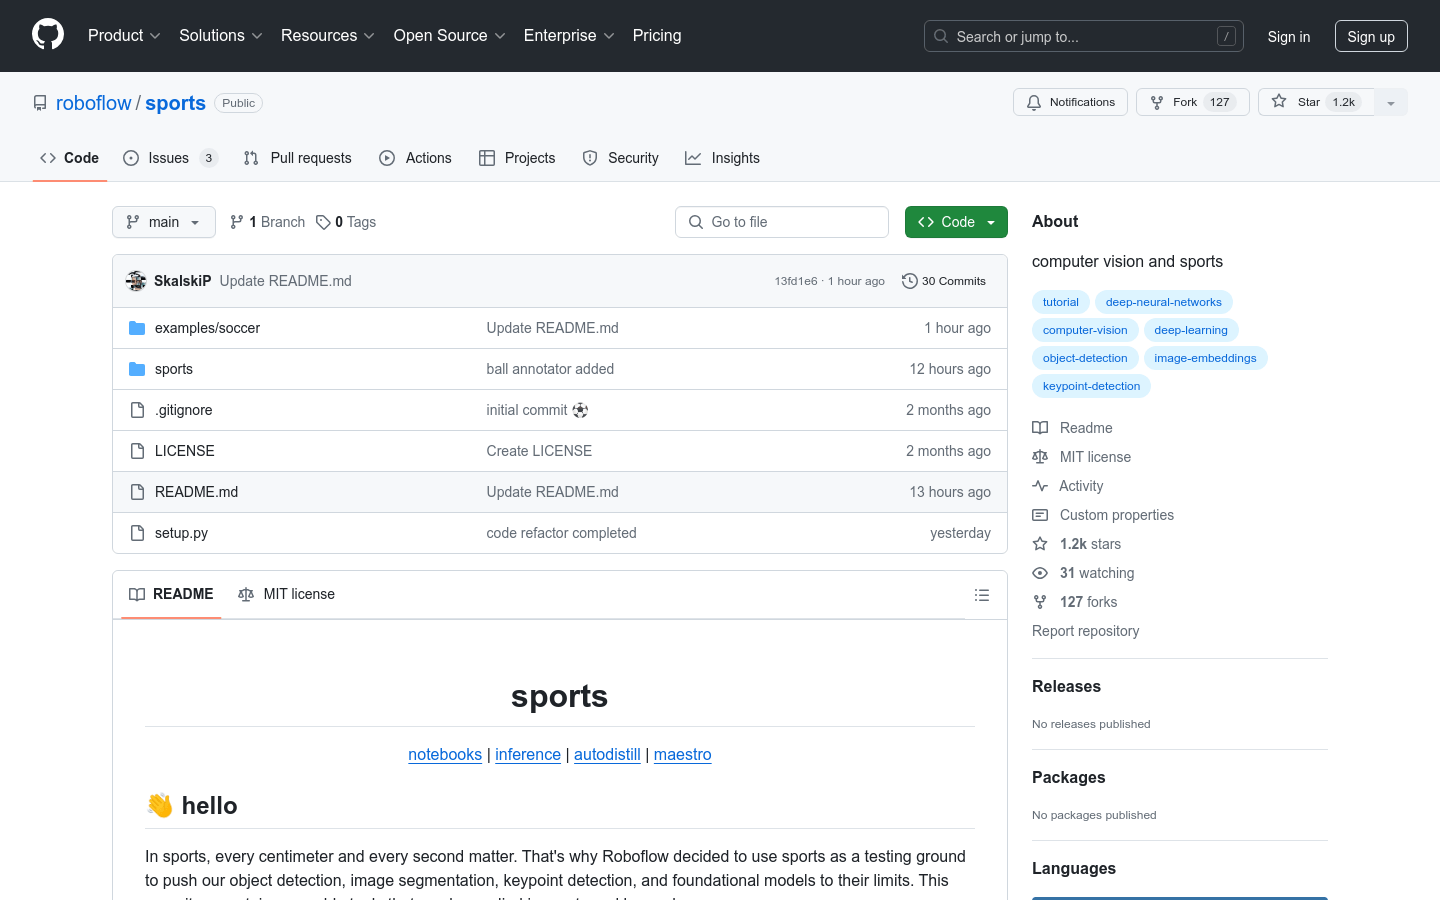This screenshot has width=1440, height=900.
Task: Click the 1.2k stars star icon
Action: pos(1040,544)
